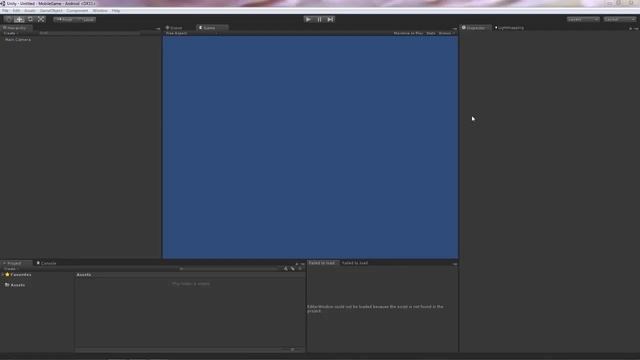
Task: Select the Hand tool in toolbar
Action: coord(8,19)
